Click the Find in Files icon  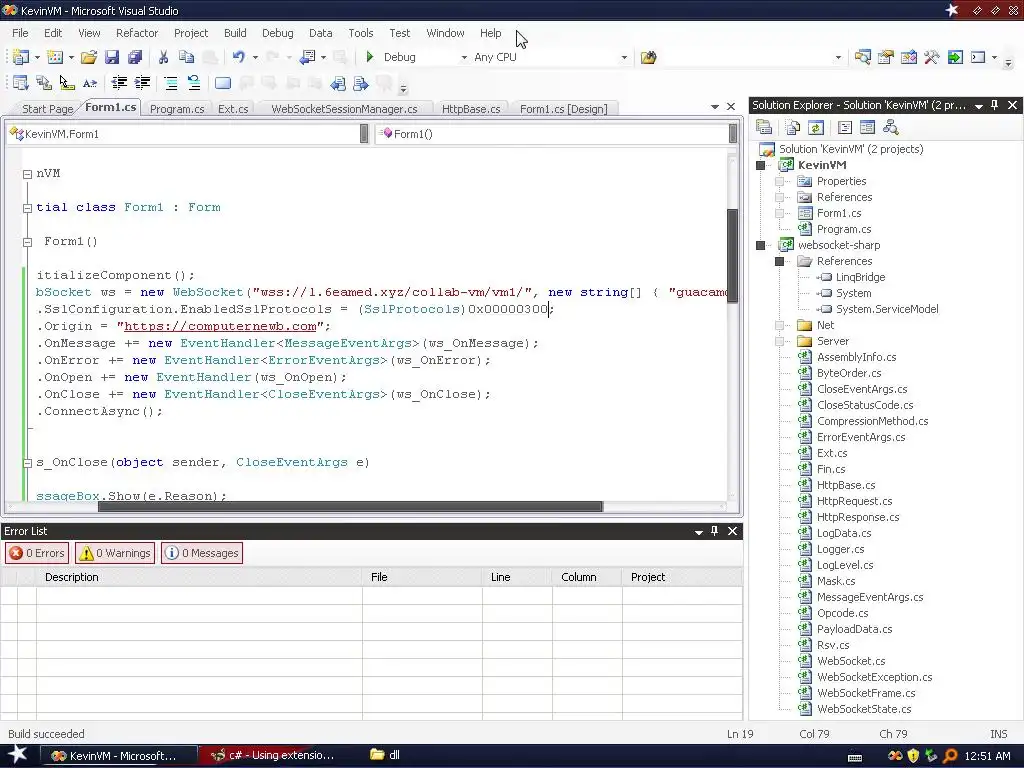(648, 57)
